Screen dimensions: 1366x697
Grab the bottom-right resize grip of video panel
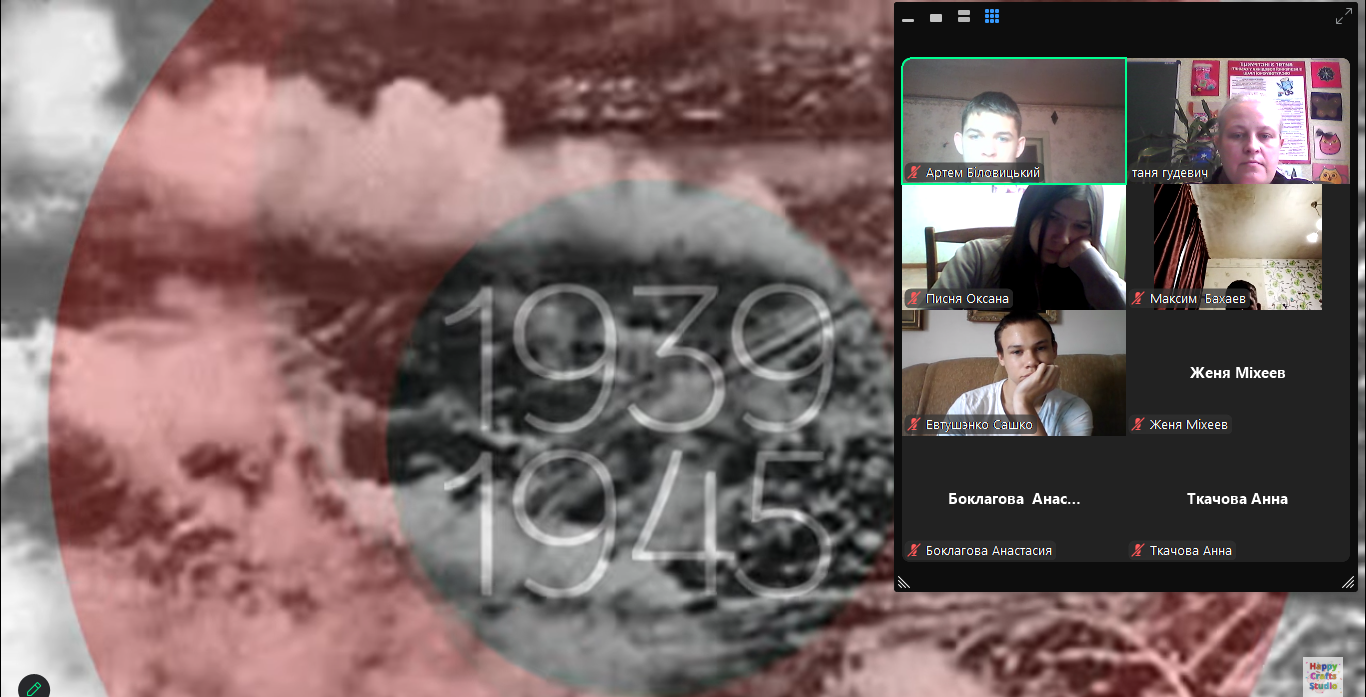click(x=1348, y=582)
